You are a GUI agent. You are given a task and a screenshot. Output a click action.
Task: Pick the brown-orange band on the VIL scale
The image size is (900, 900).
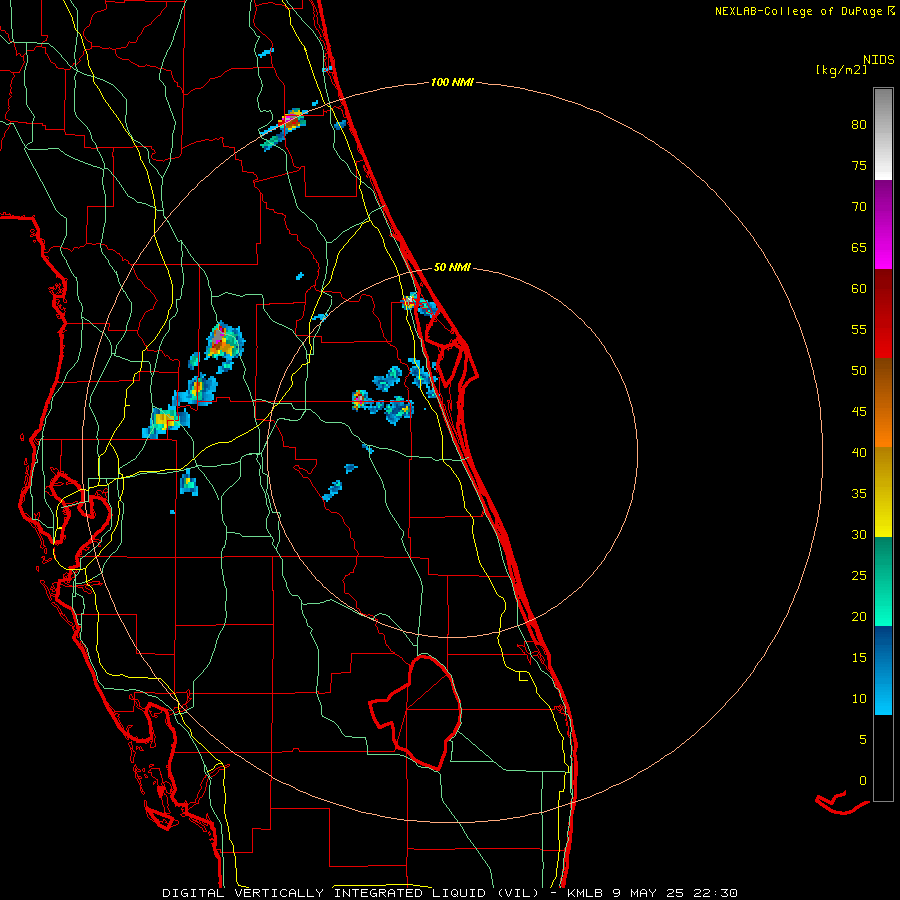(x=883, y=402)
